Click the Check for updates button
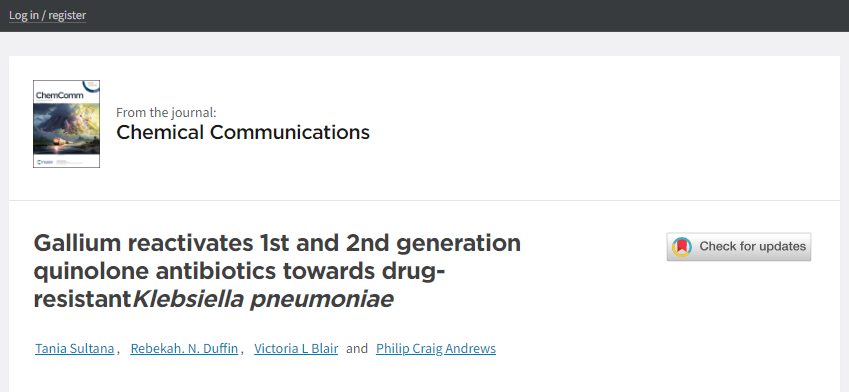The image size is (849, 392). pos(739,247)
